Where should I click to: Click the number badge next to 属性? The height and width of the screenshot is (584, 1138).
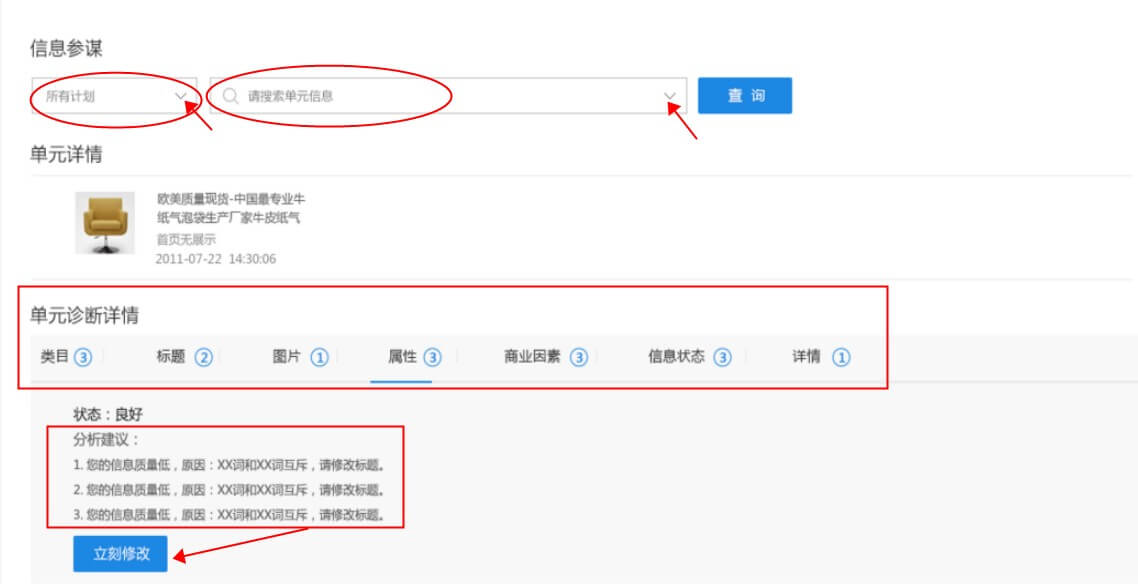(x=432, y=357)
